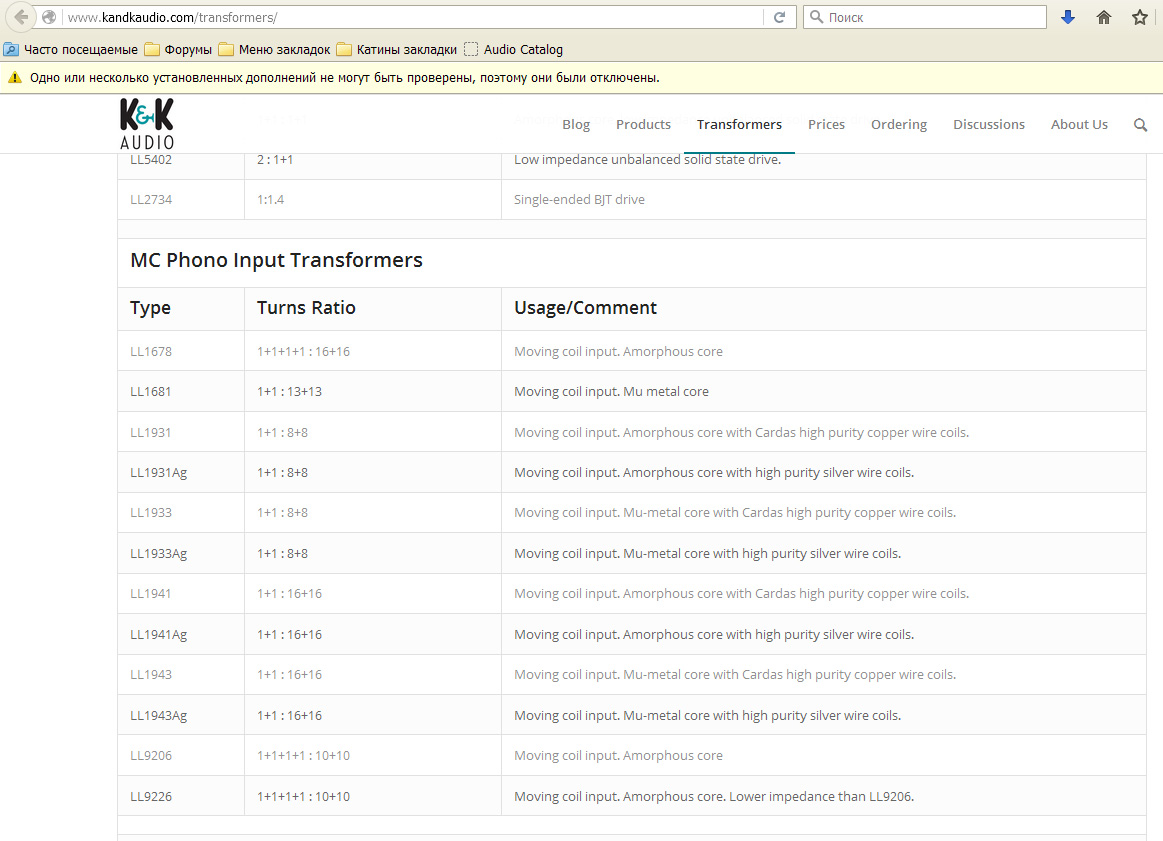Open the Катины закладки bookmark folder

[396, 49]
